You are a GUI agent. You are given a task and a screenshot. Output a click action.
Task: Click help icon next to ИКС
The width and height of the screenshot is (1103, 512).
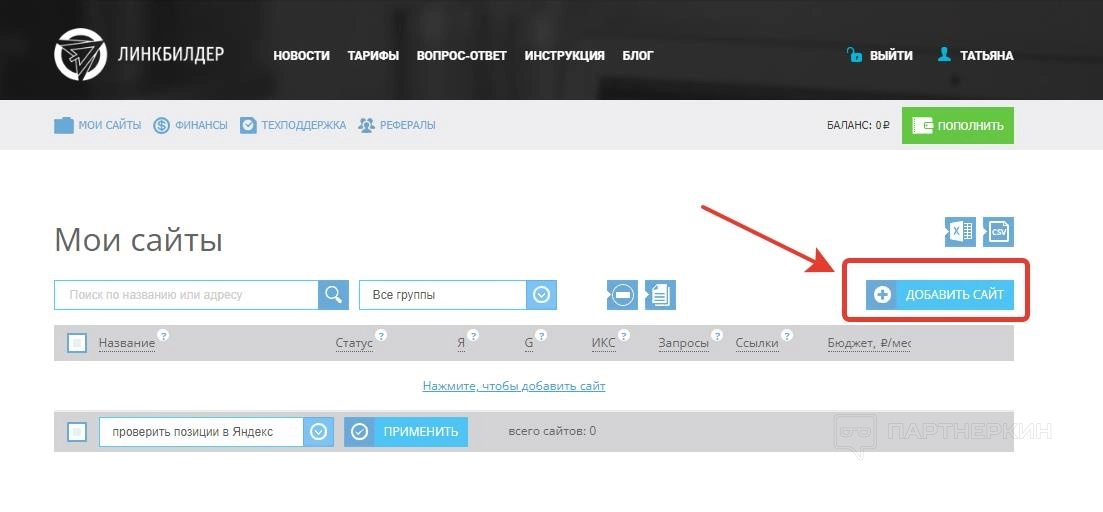coord(624,335)
